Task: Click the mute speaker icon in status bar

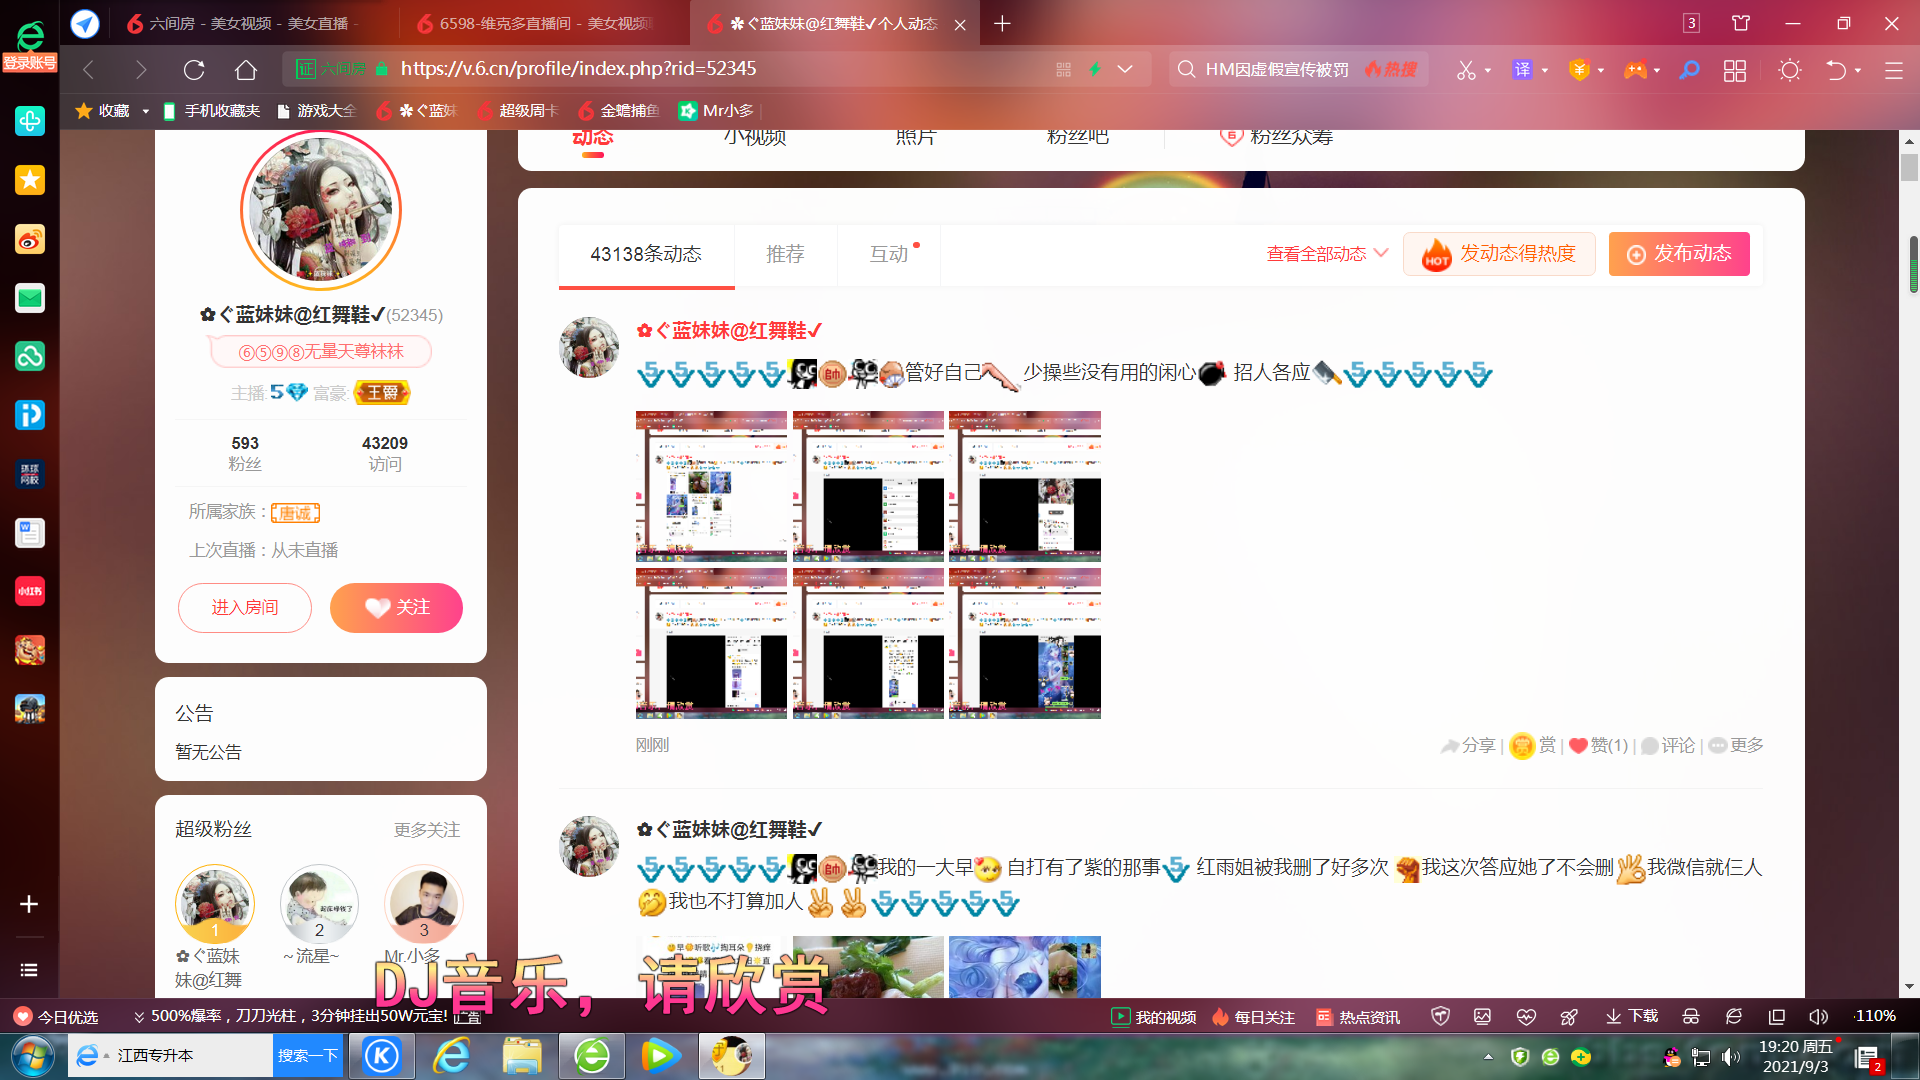Action: [x=1818, y=1017]
